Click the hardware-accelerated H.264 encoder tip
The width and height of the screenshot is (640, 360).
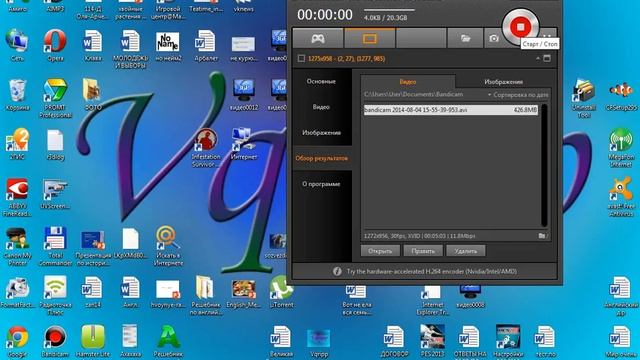click(x=431, y=271)
